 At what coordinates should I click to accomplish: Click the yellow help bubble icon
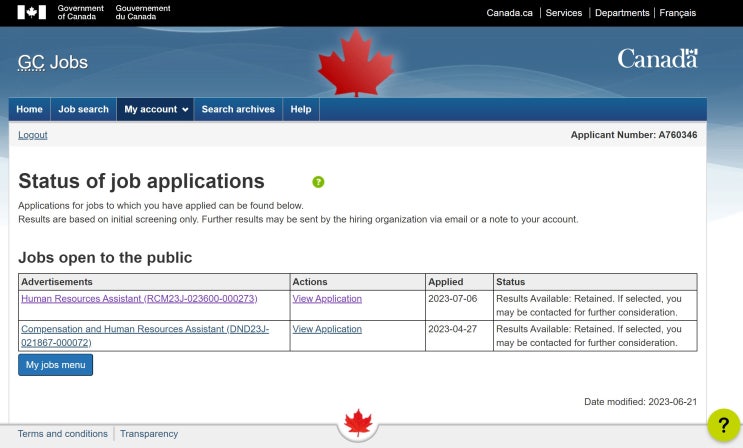(x=723, y=426)
